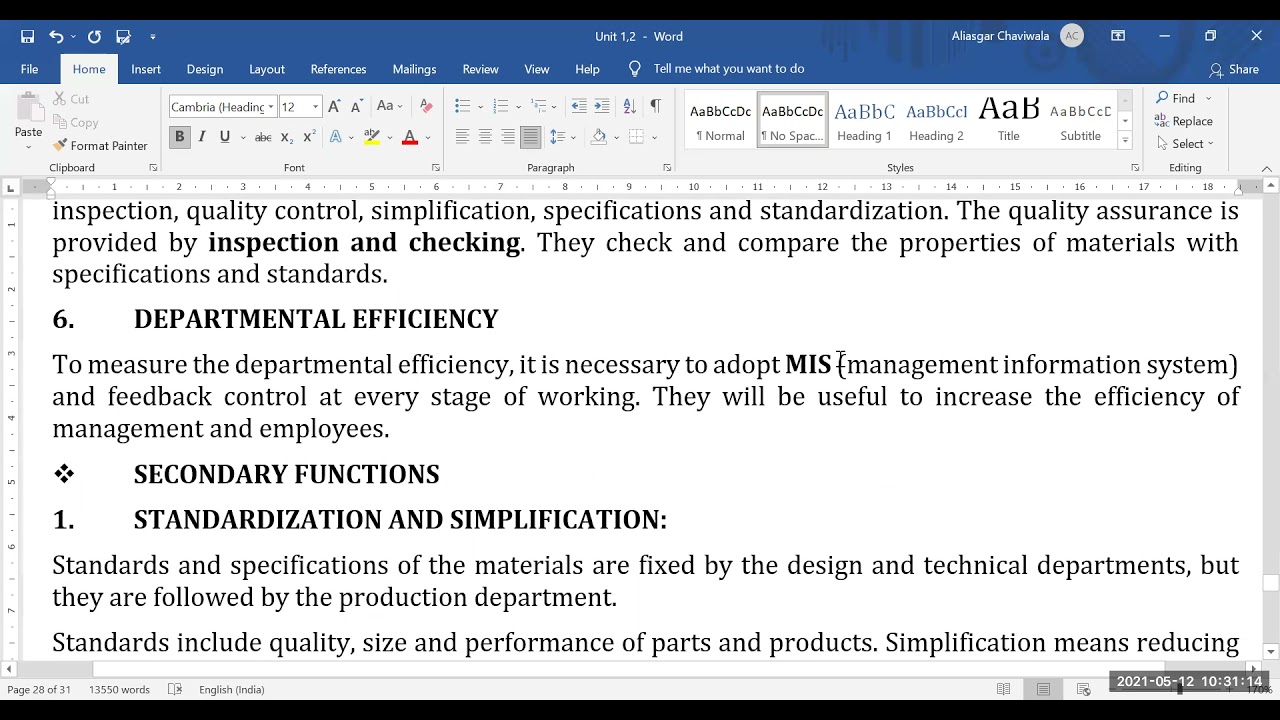The image size is (1280, 720).
Task: Center the paragraph
Action: click(x=485, y=137)
